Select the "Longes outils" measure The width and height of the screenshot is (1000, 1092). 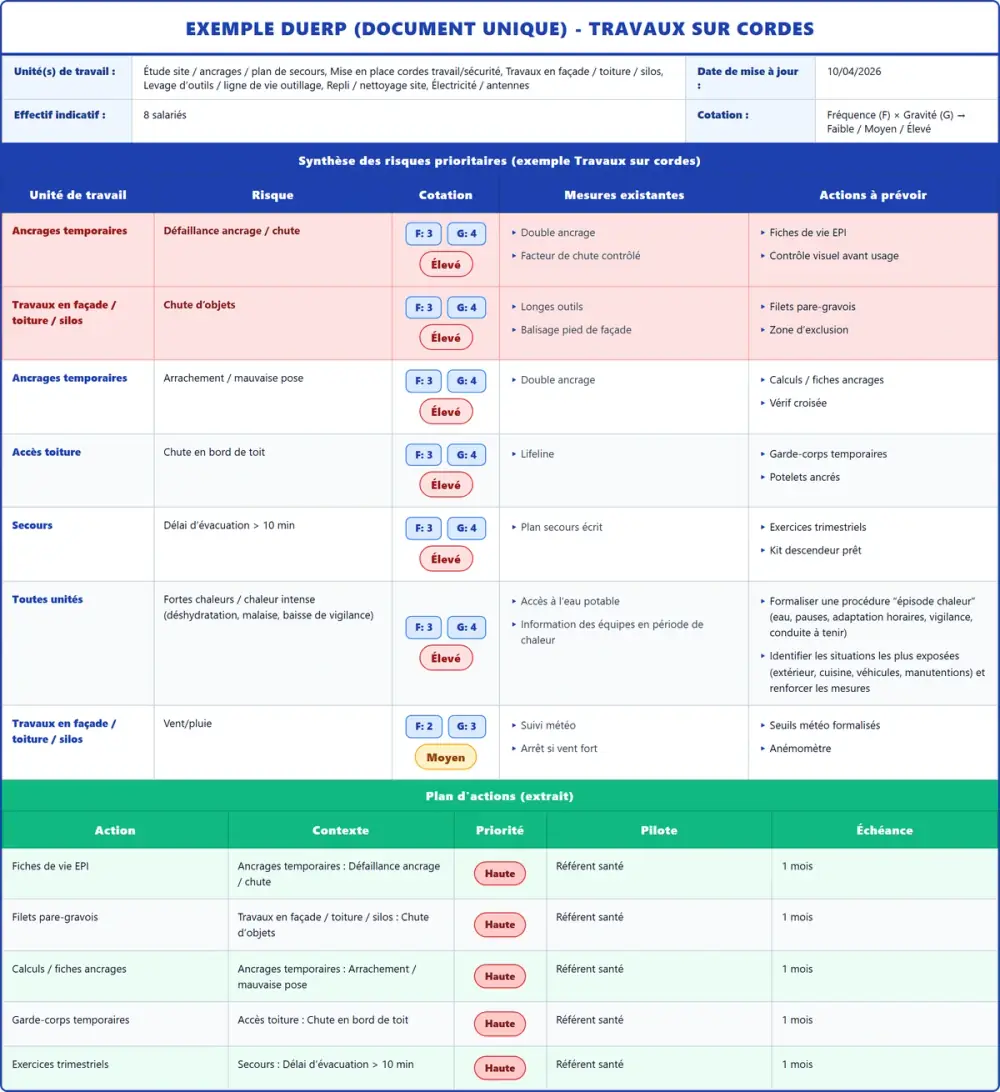pos(552,306)
